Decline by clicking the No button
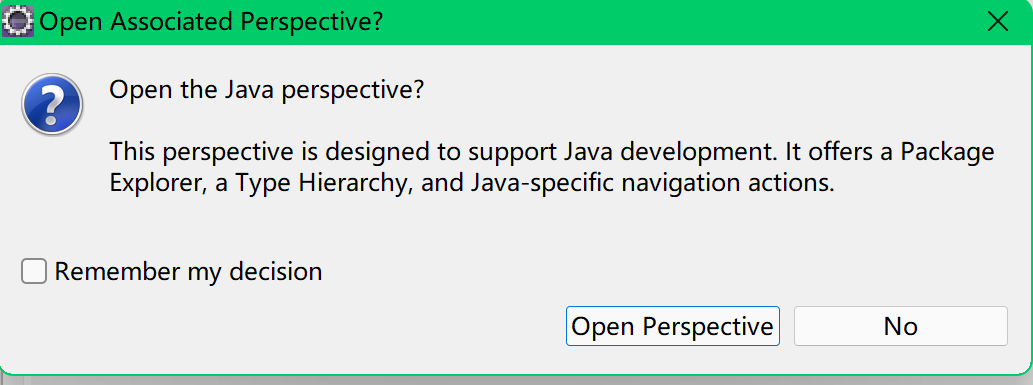 point(901,326)
